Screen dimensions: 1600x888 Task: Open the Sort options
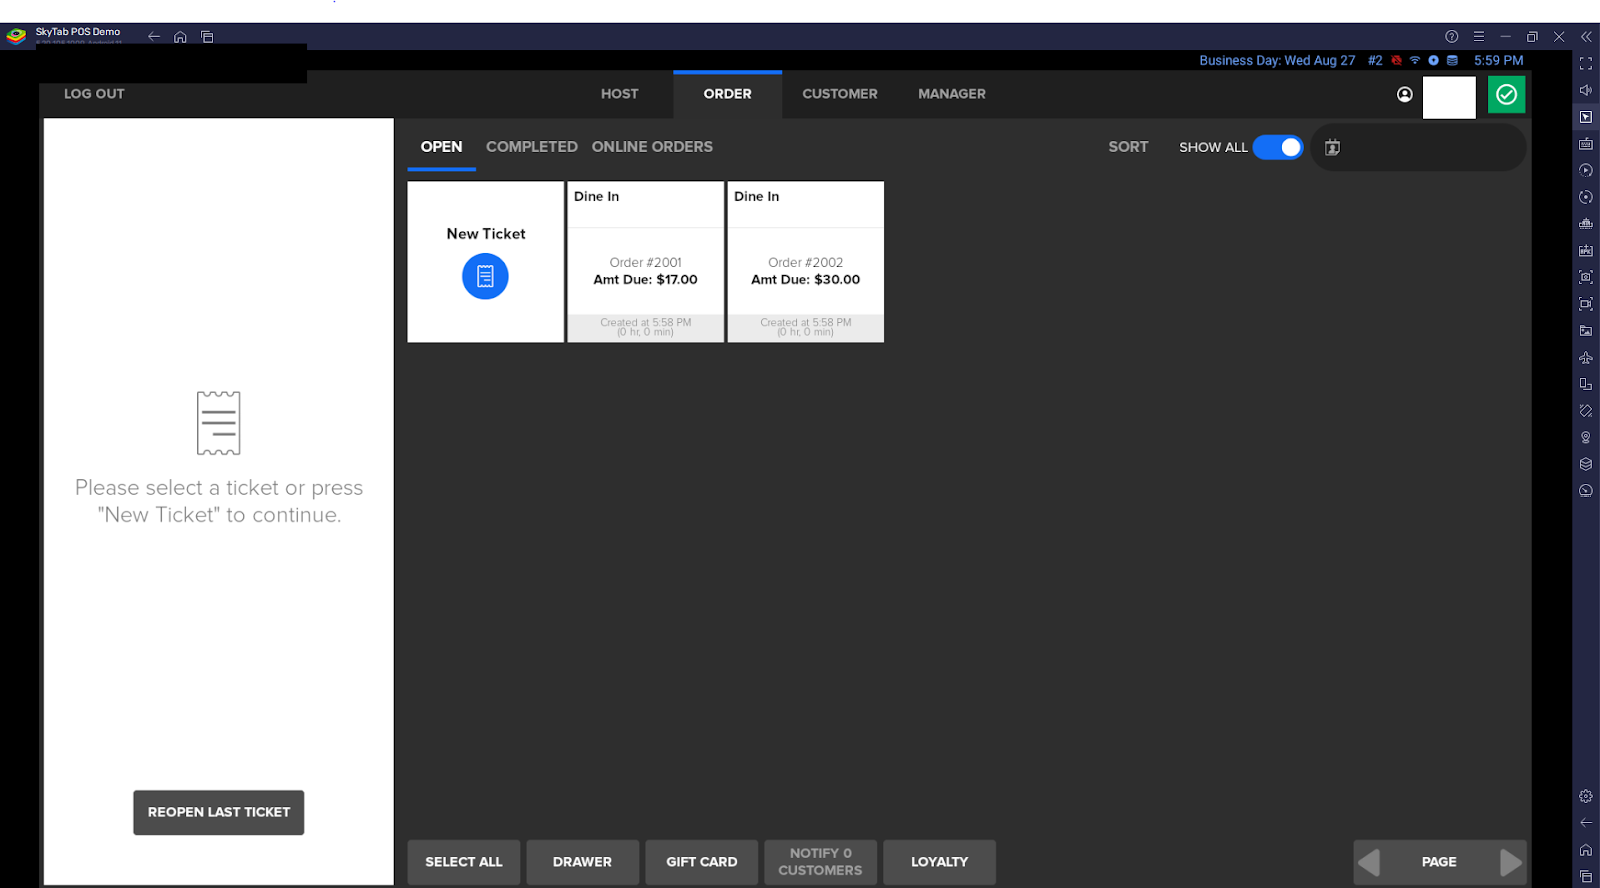click(1128, 147)
